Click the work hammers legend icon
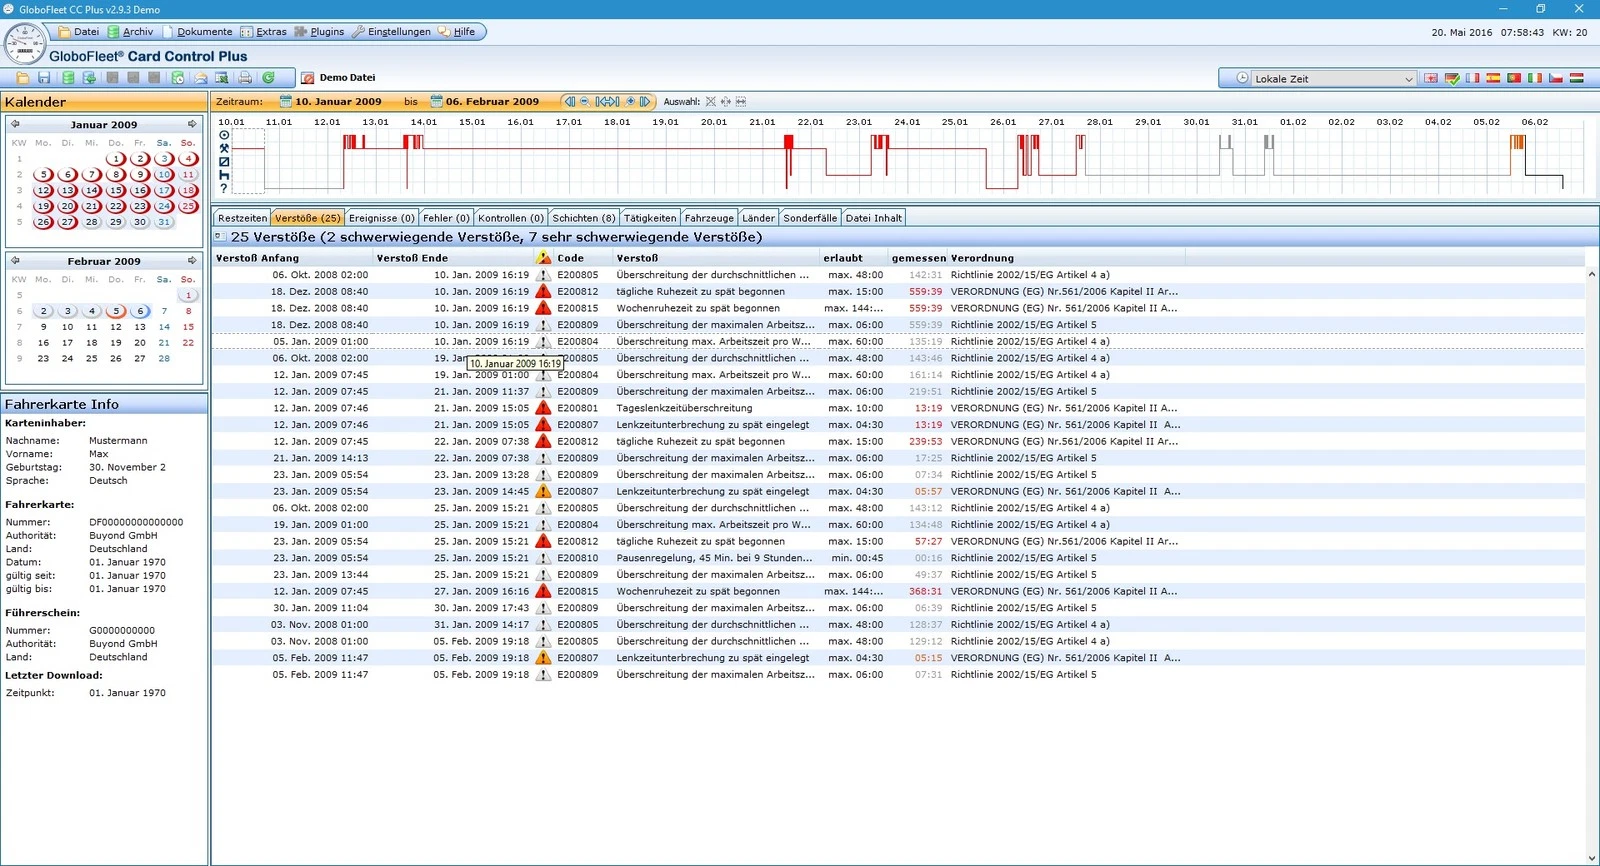Viewport: 1600px width, 866px height. (224, 148)
